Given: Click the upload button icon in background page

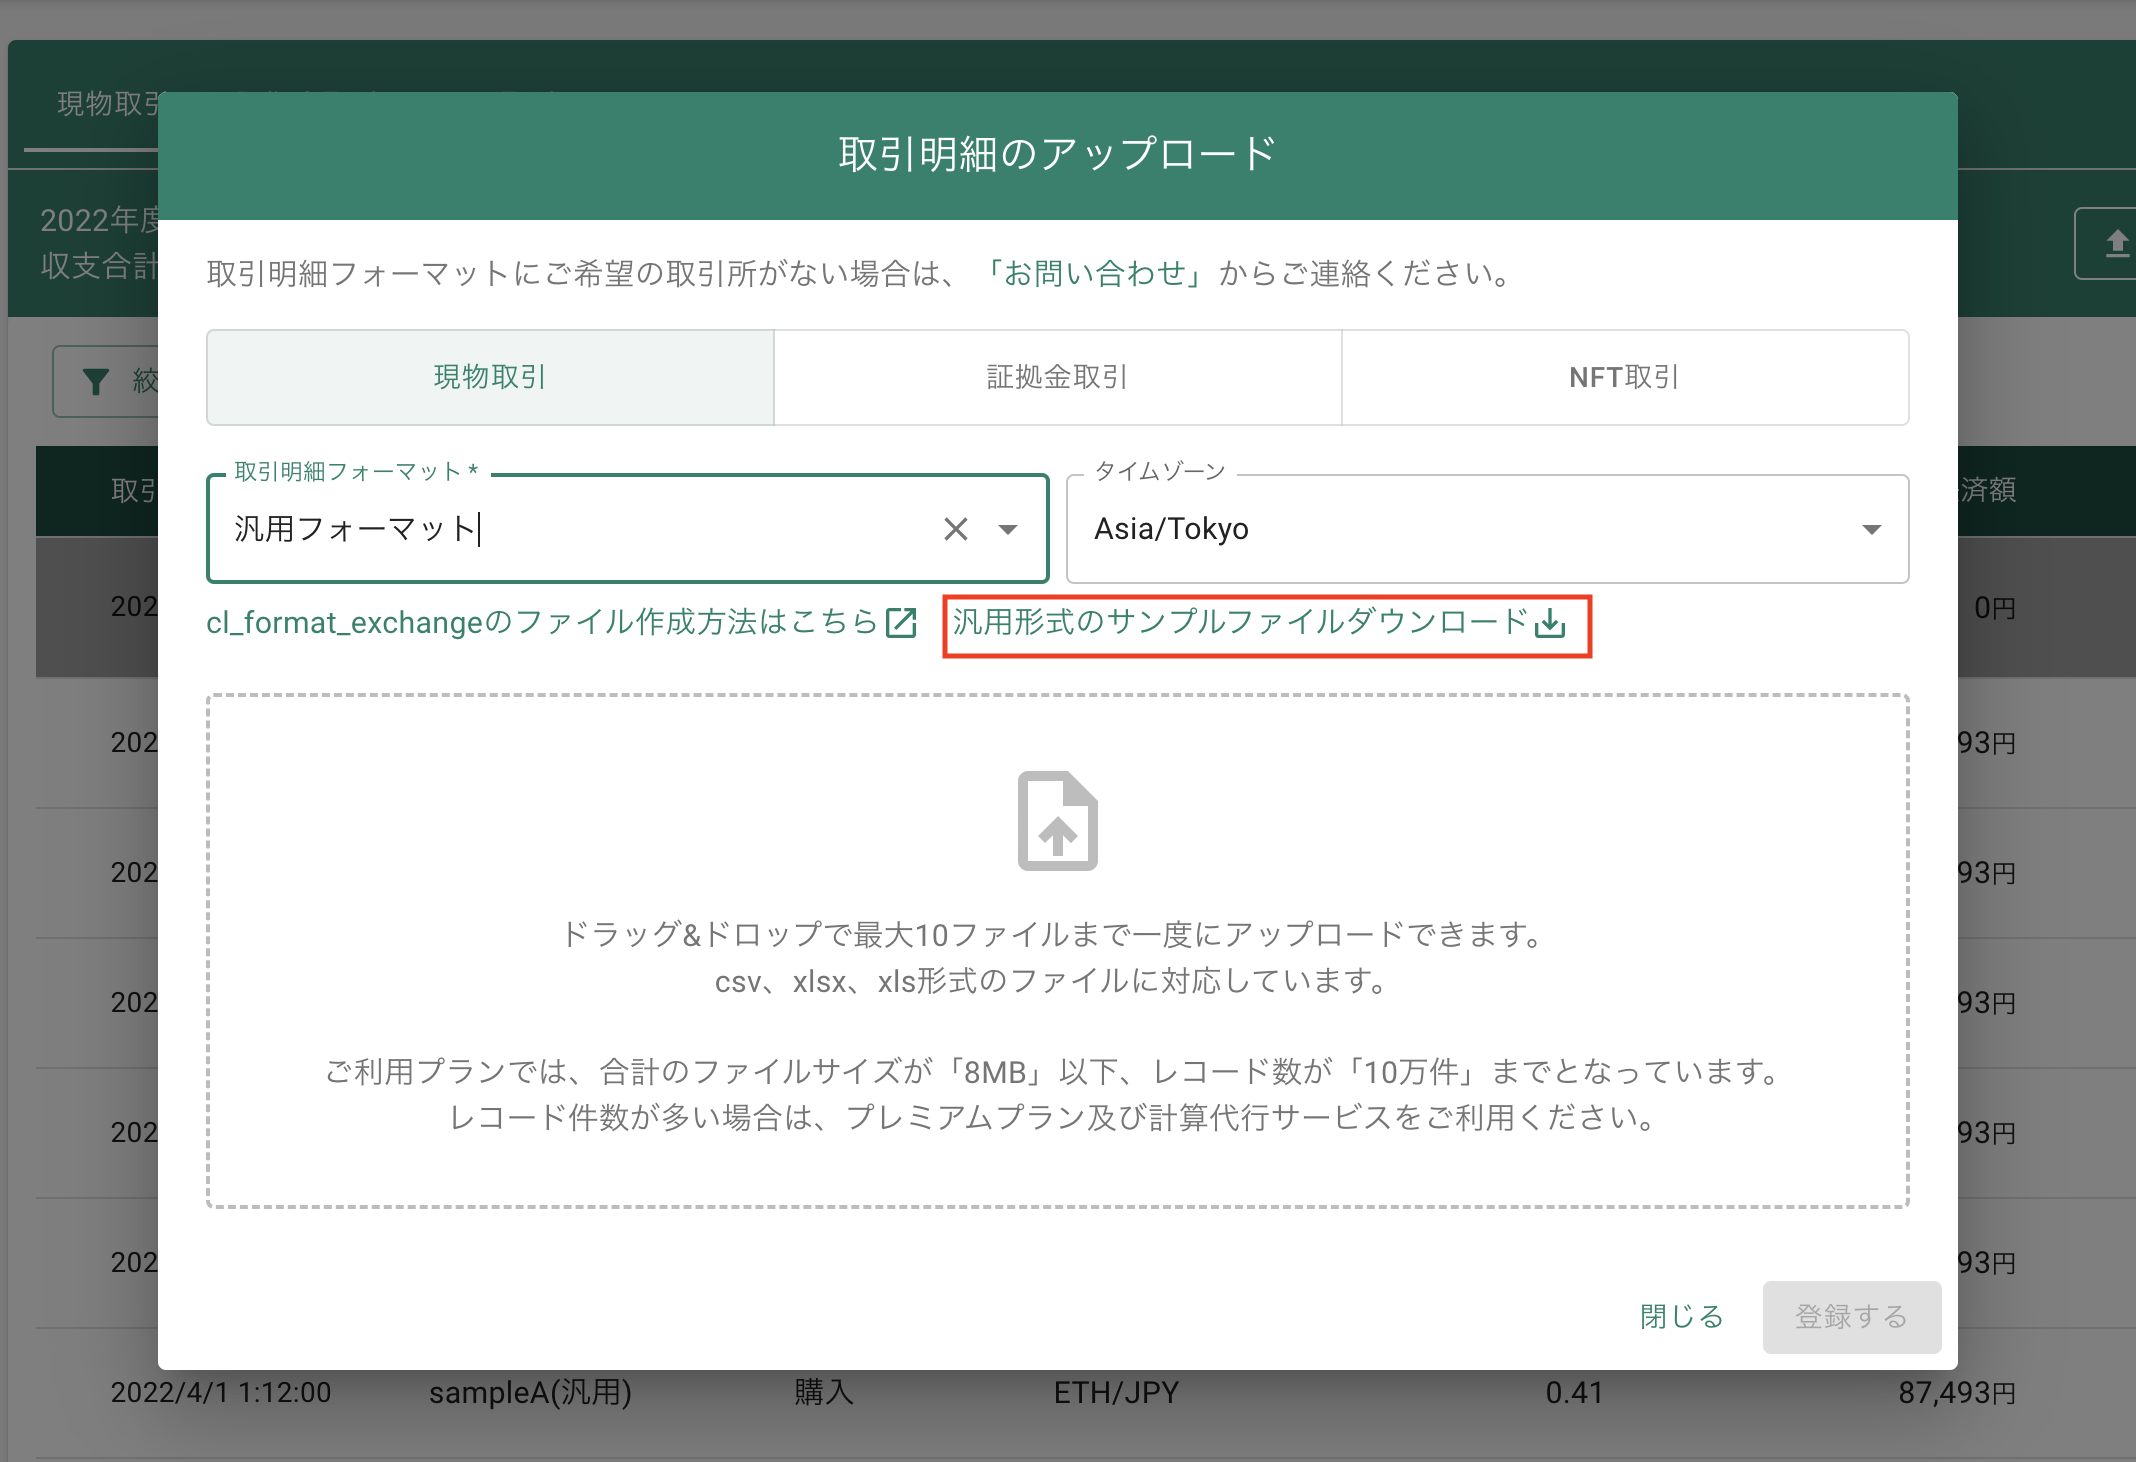Looking at the screenshot, I should (x=2116, y=243).
